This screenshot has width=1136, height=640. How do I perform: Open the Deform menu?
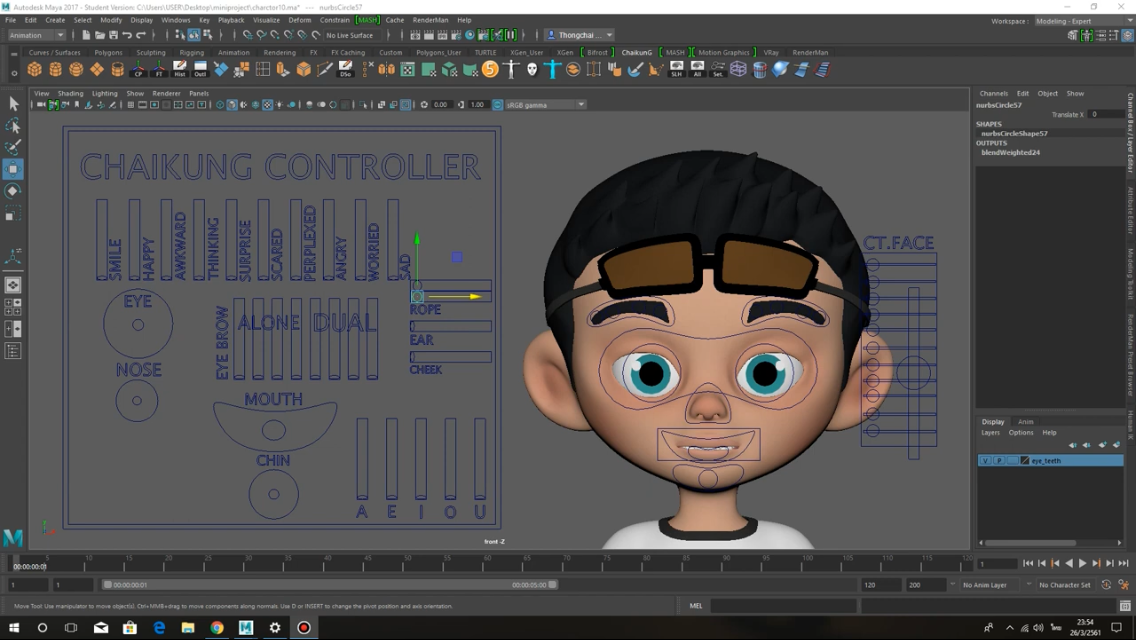pos(299,20)
